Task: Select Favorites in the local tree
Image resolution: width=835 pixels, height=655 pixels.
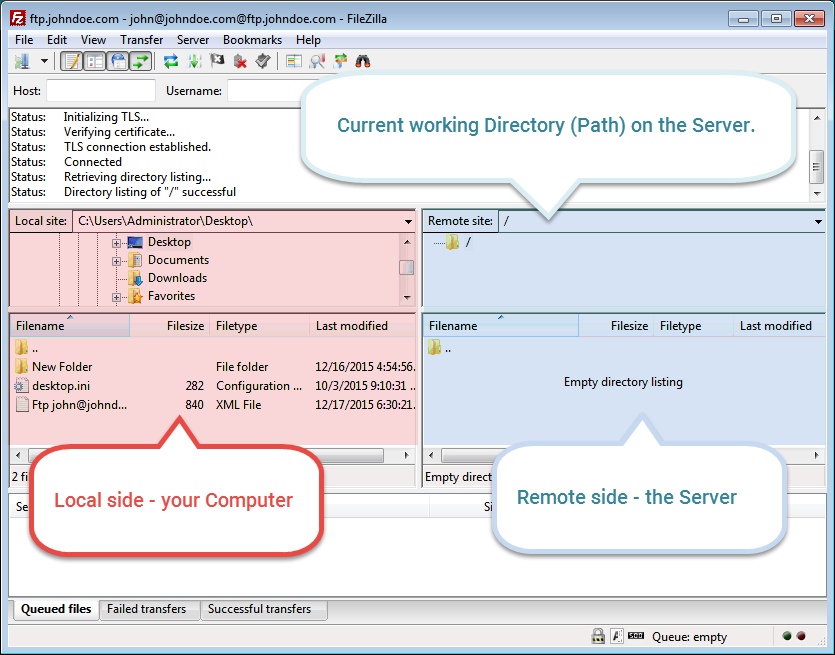Action: pos(171,296)
